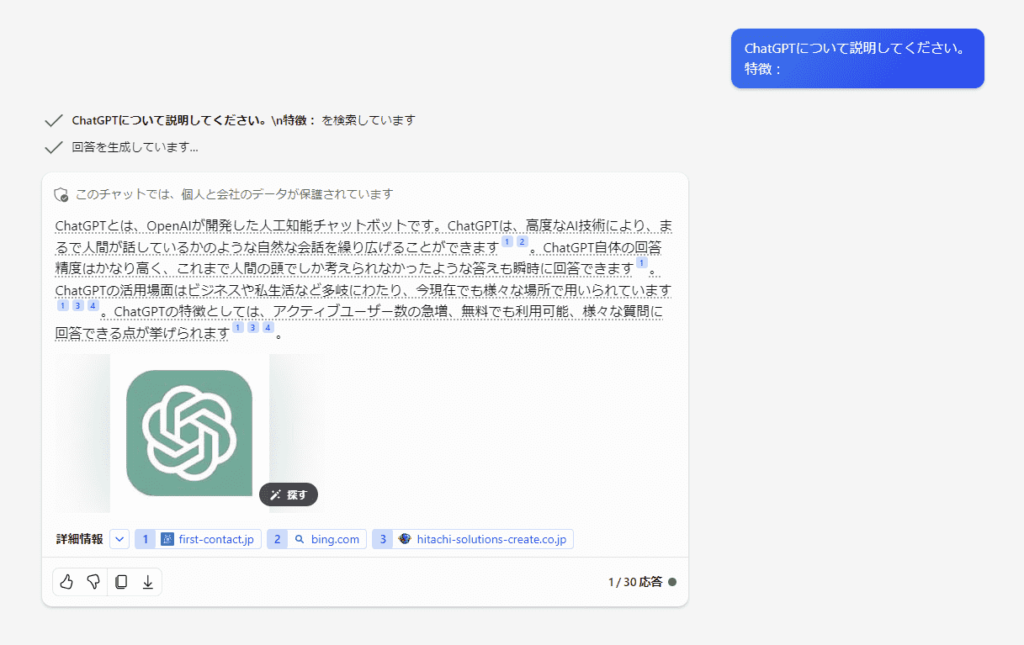Click citation 1 after 瞬時に回答できます
The image size is (1024, 645).
tap(642, 263)
